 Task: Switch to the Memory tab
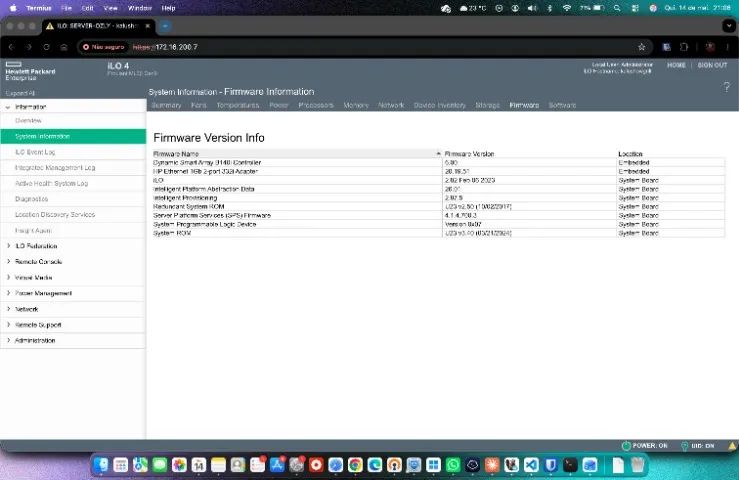point(356,105)
